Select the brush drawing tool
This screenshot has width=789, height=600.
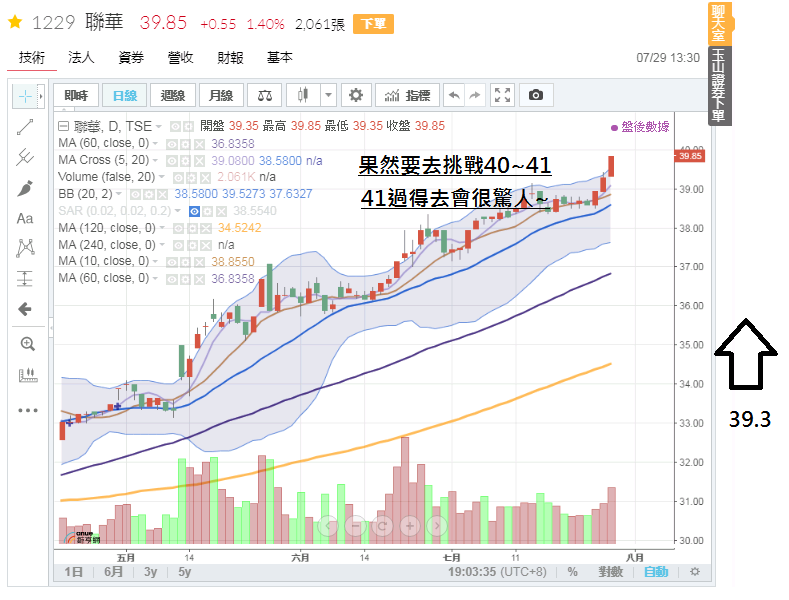[x=25, y=188]
